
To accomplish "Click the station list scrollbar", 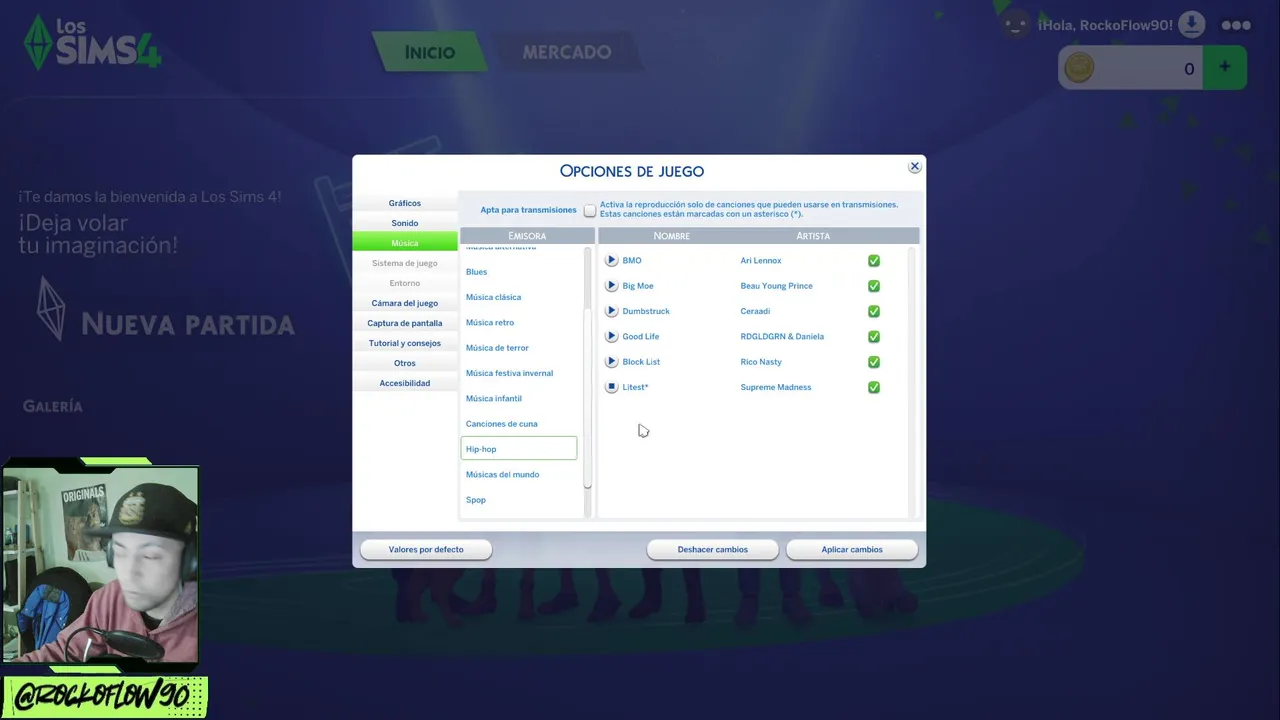I will 588,396.
